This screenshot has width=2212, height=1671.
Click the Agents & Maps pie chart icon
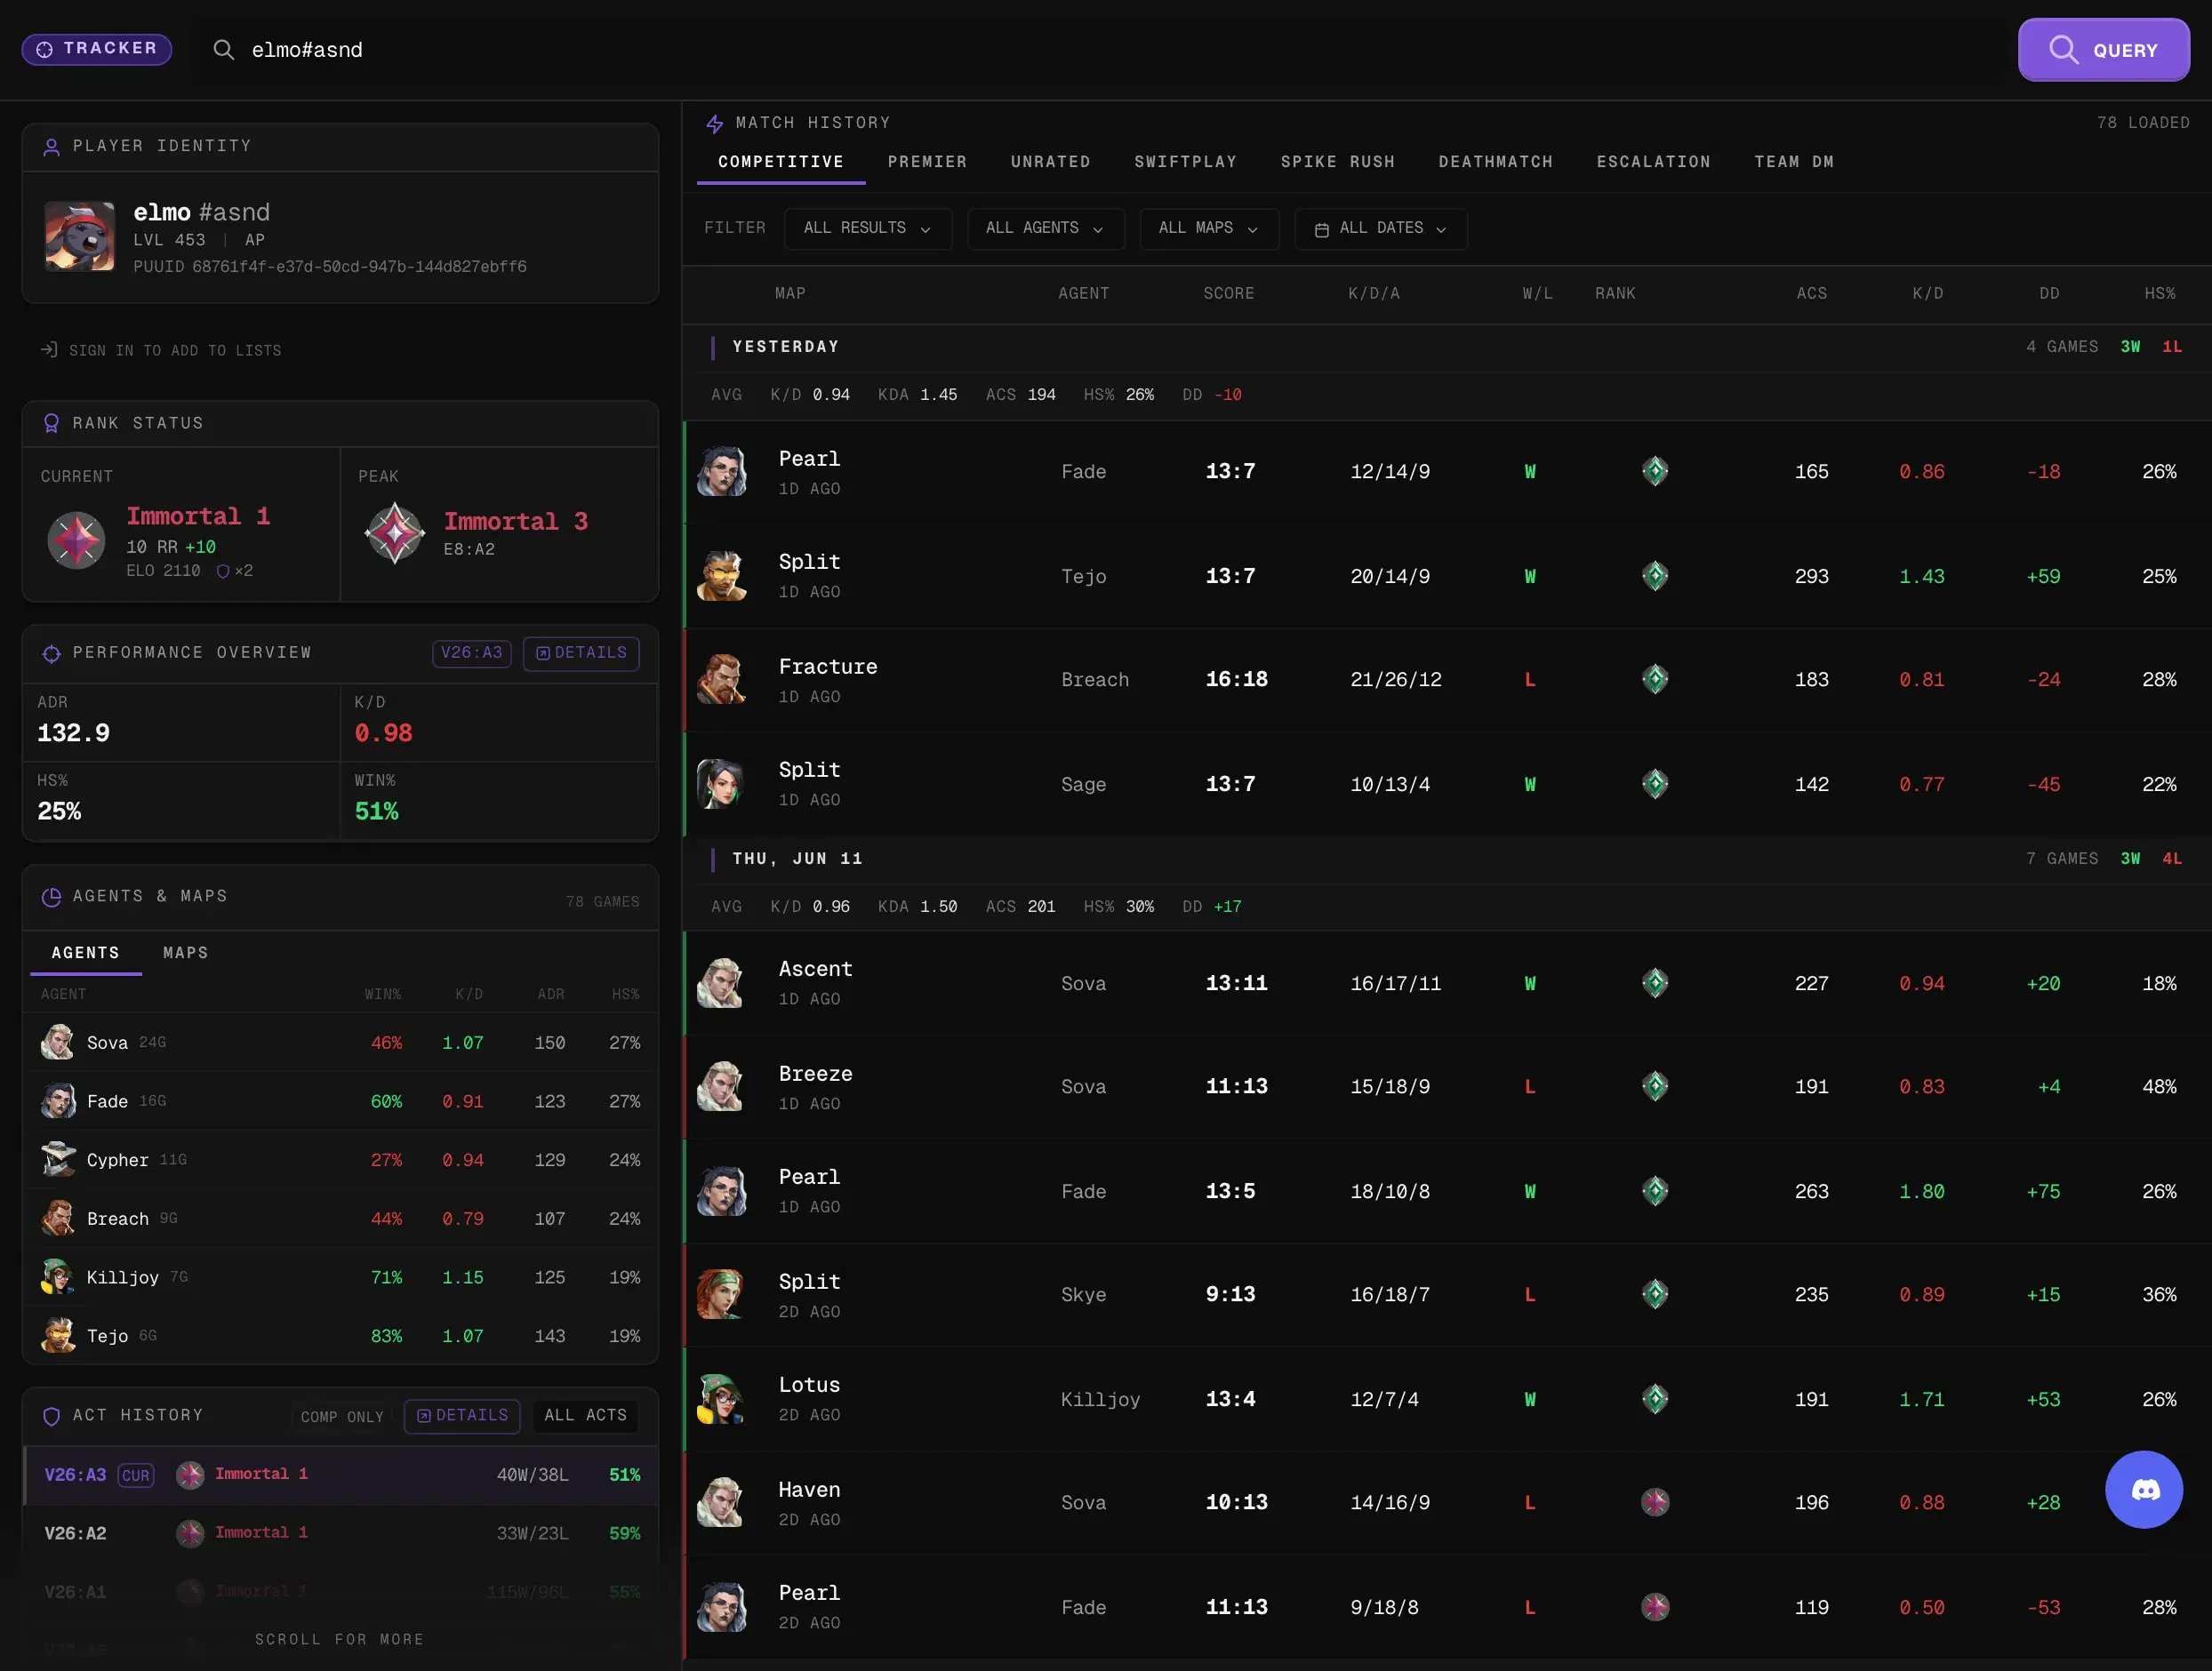click(x=51, y=897)
